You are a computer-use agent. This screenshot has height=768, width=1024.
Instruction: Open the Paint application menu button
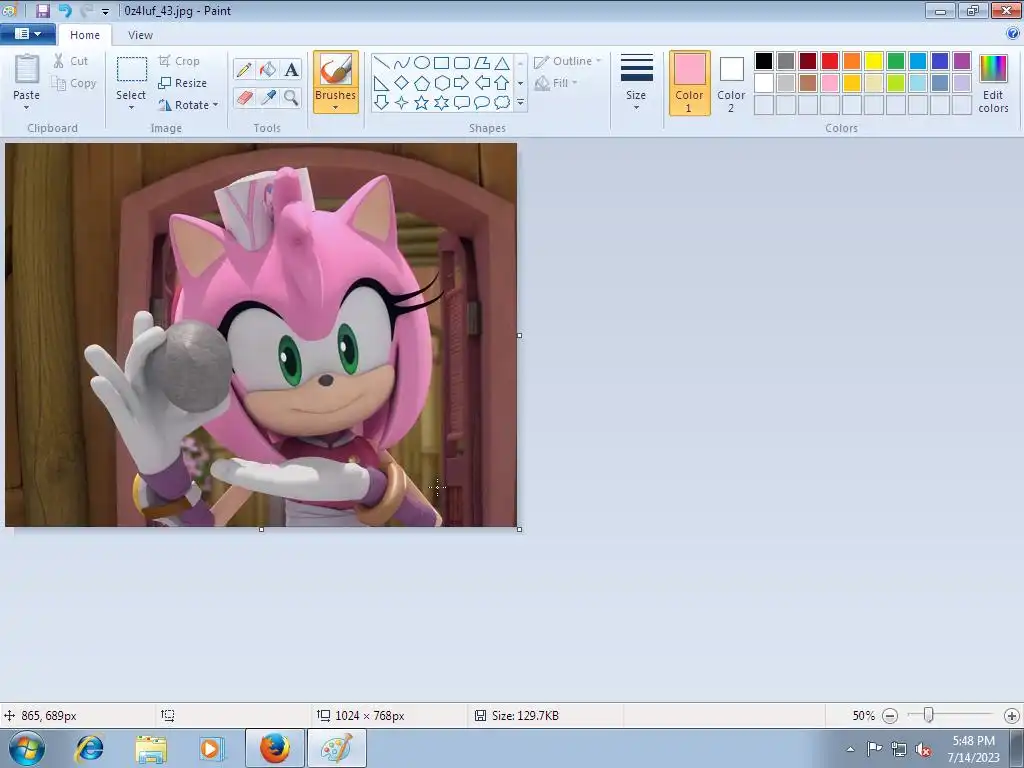pos(27,34)
